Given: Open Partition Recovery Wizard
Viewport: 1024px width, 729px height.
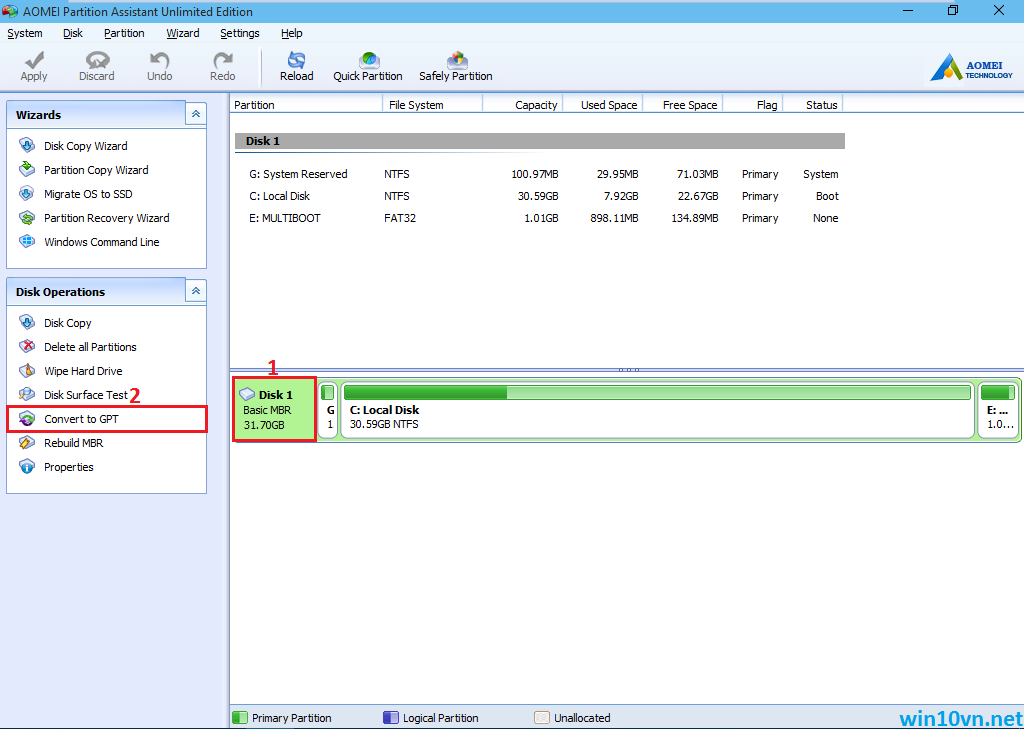Looking at the screenshot, I should click(x=106, y=218).
